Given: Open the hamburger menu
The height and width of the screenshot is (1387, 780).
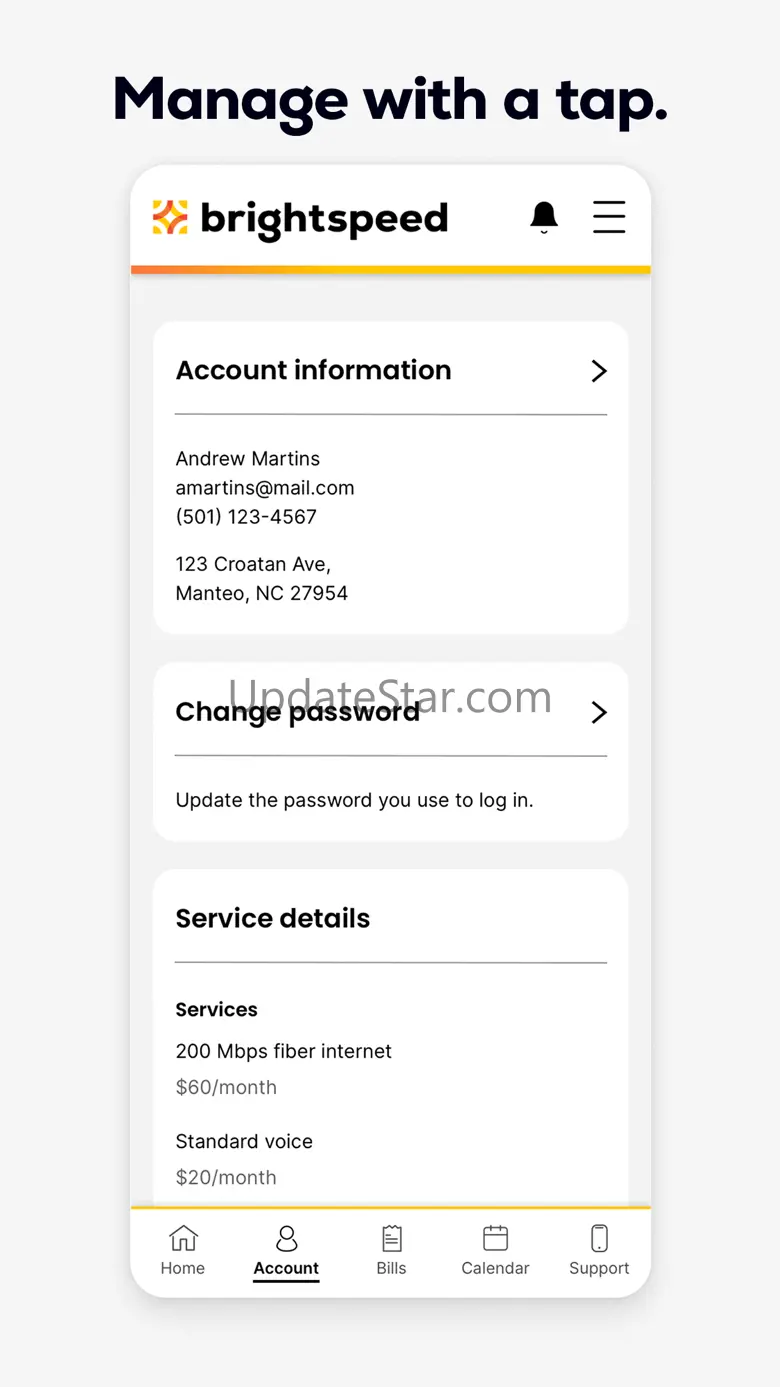Looking at the screenshot, I should coord(609,217).
